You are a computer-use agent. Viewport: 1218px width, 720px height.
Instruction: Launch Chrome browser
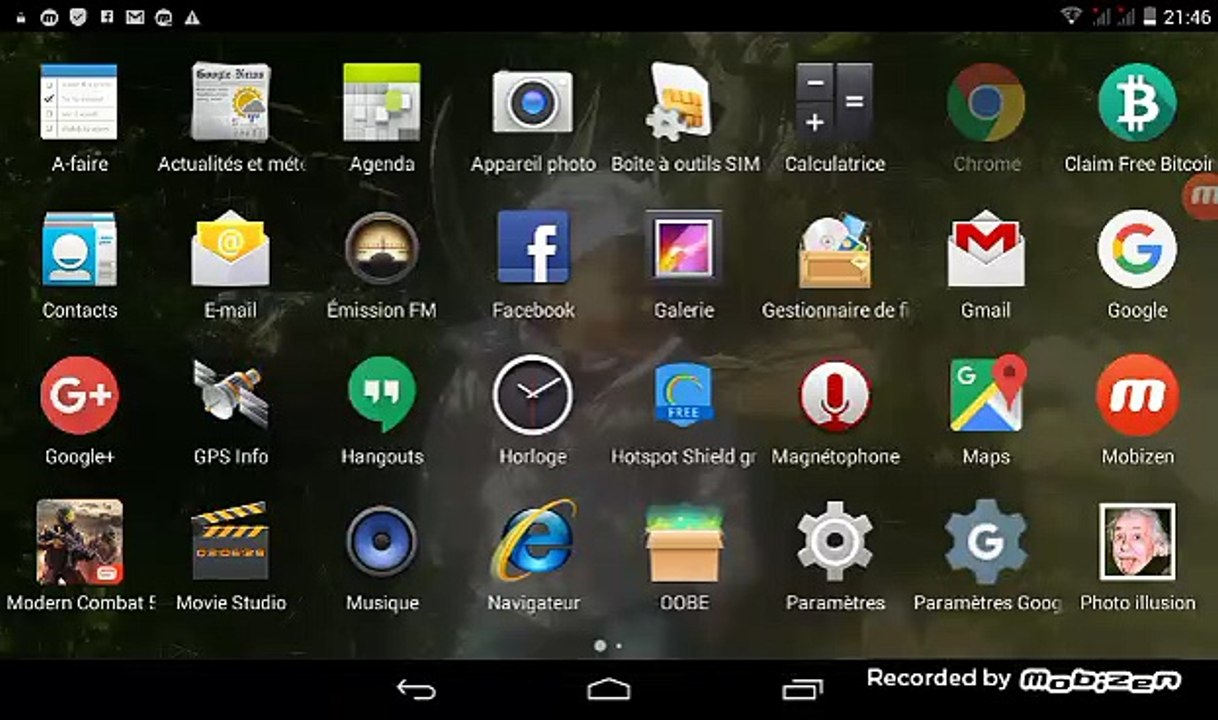click(986, 102)
